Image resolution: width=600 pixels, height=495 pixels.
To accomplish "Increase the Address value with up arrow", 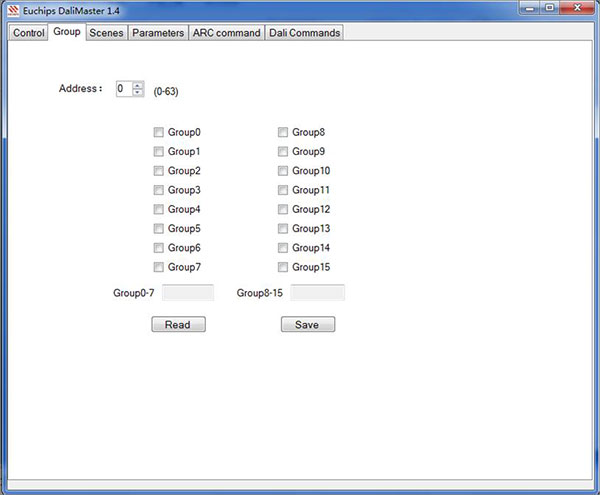I will click(138, 85).
